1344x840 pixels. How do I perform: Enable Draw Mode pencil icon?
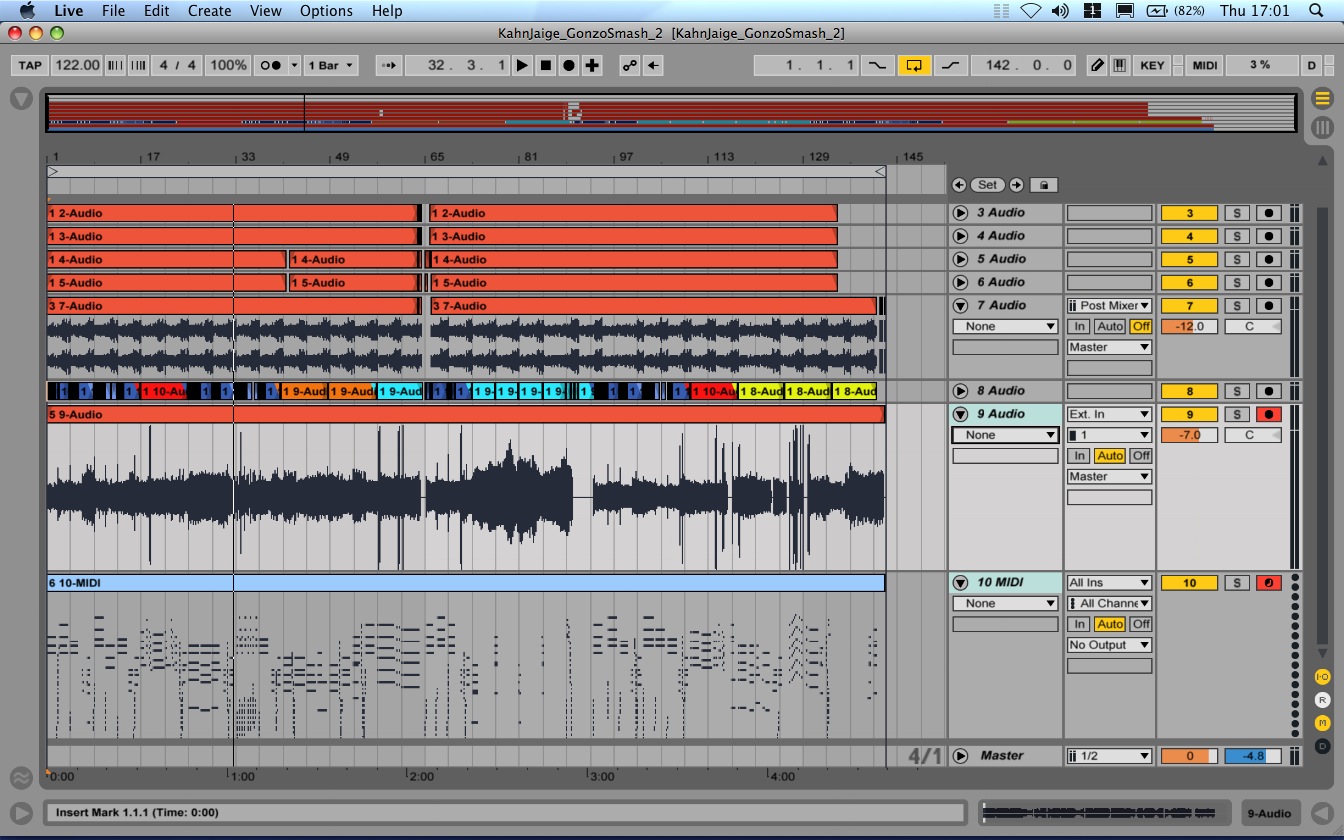point(1097,65)
